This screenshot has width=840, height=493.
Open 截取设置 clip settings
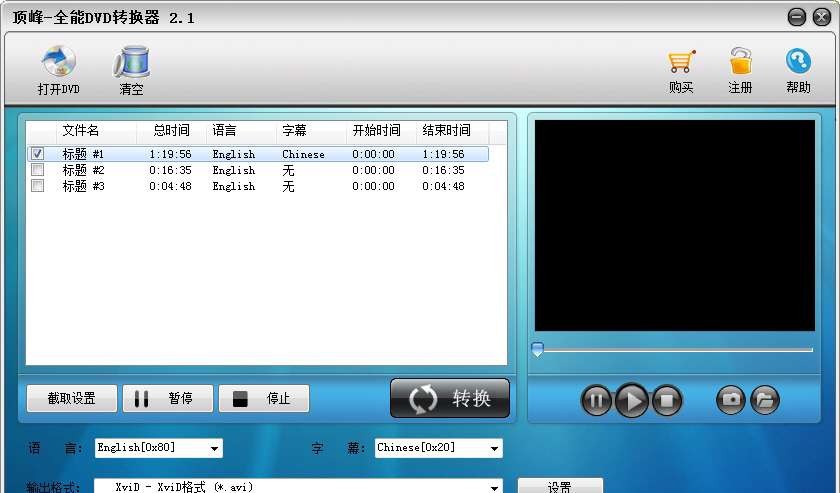(x=72, y=399)
